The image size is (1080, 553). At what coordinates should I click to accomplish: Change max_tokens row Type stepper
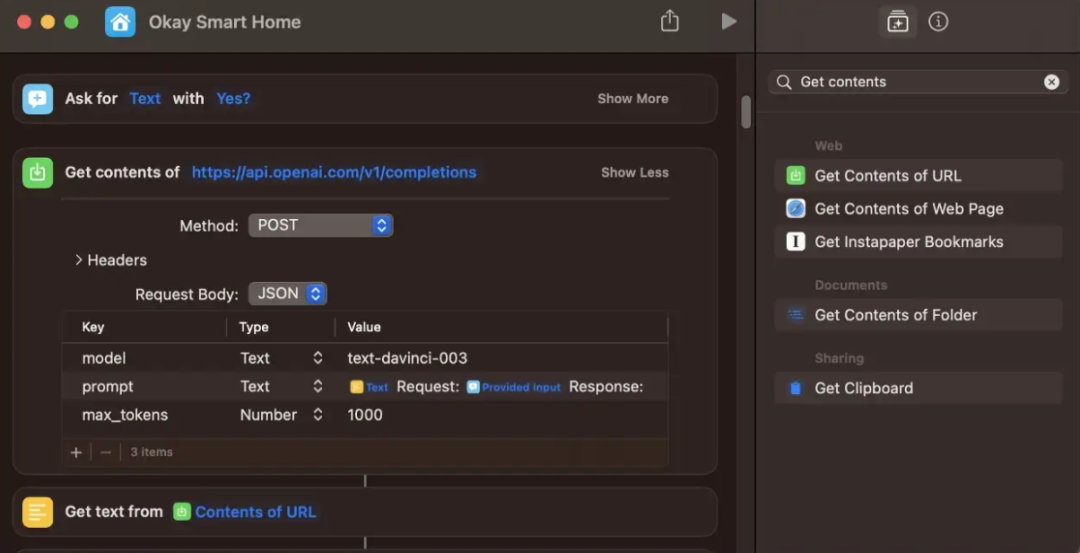tap(318, 415)
